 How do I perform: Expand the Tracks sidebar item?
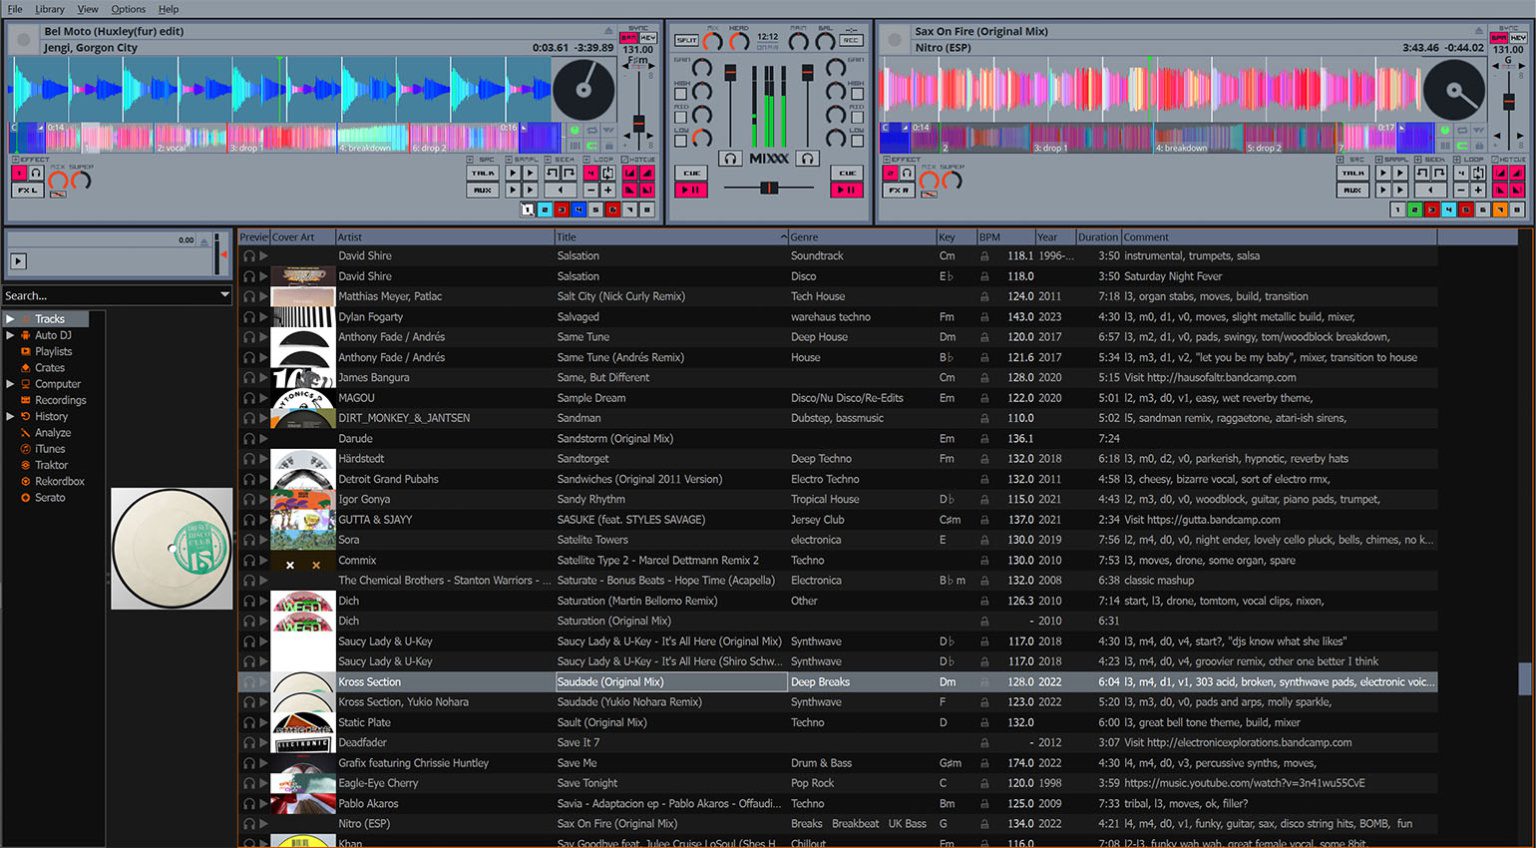pos(9,319)
